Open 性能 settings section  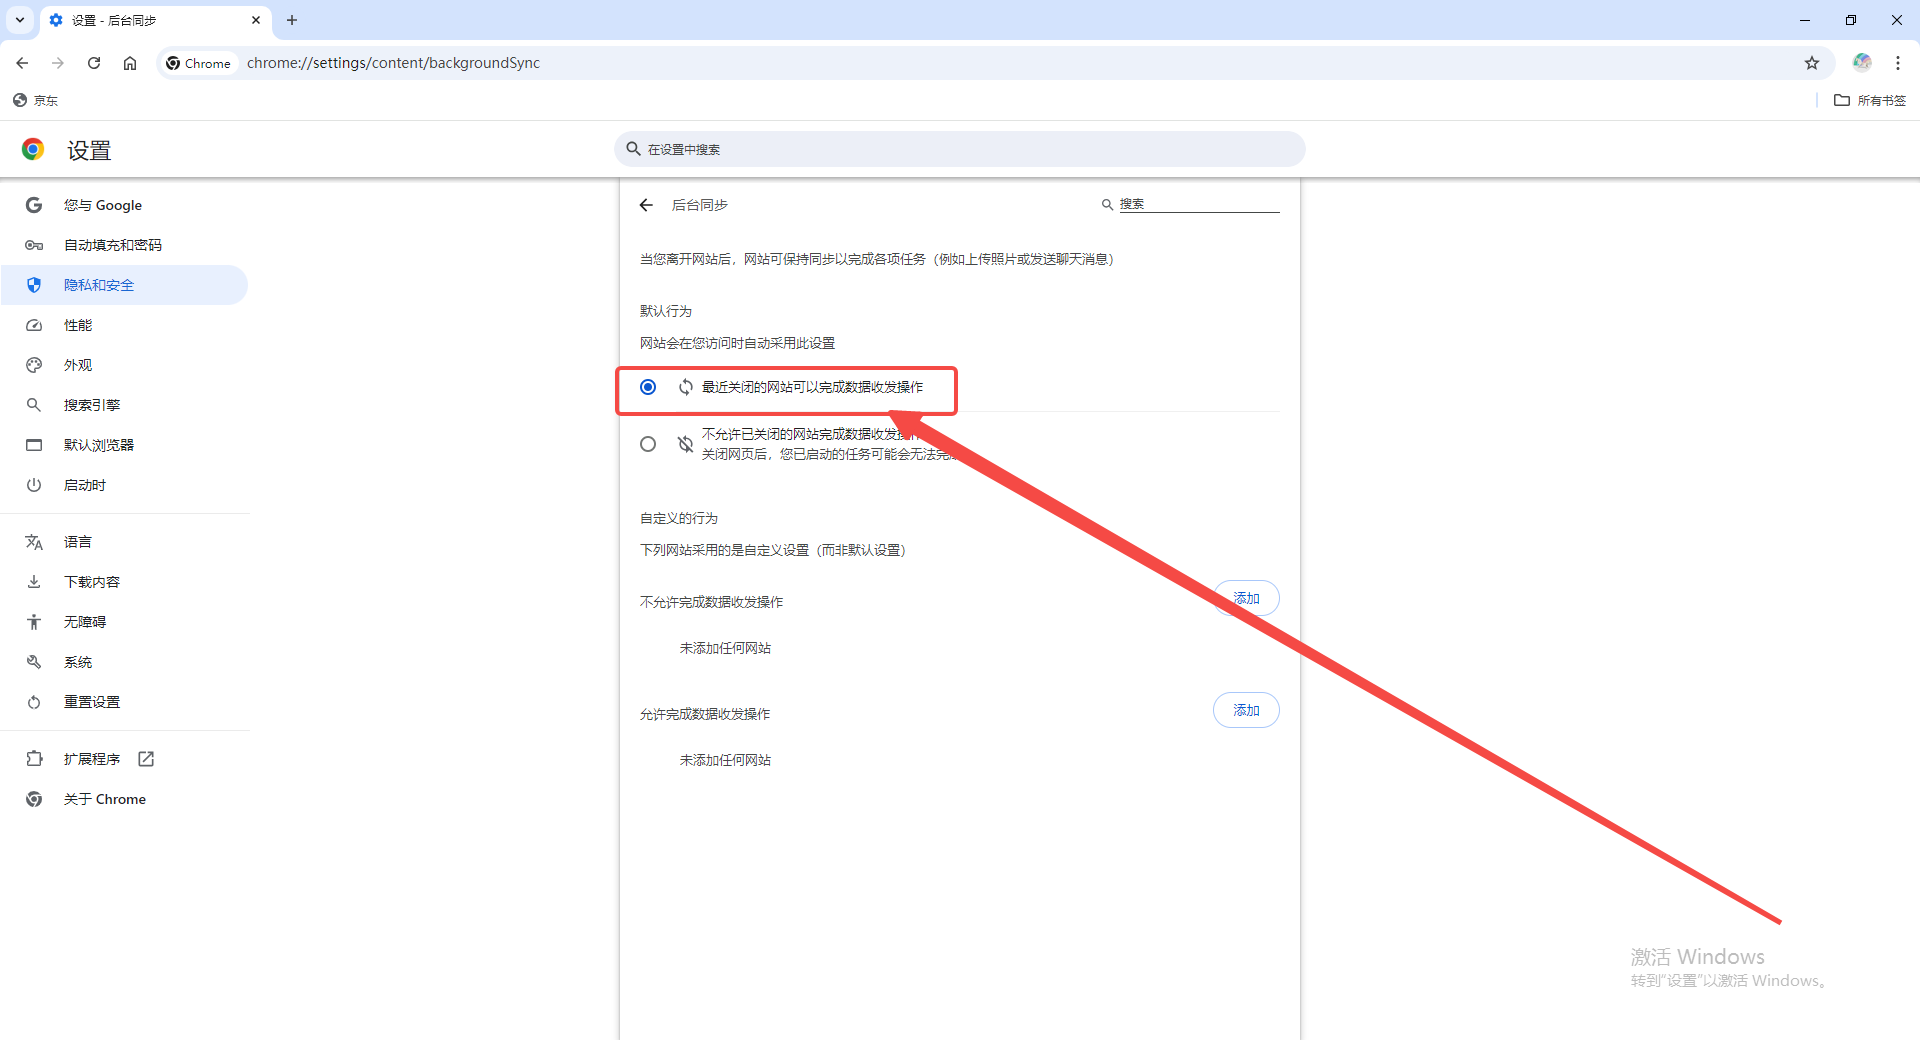124,325
